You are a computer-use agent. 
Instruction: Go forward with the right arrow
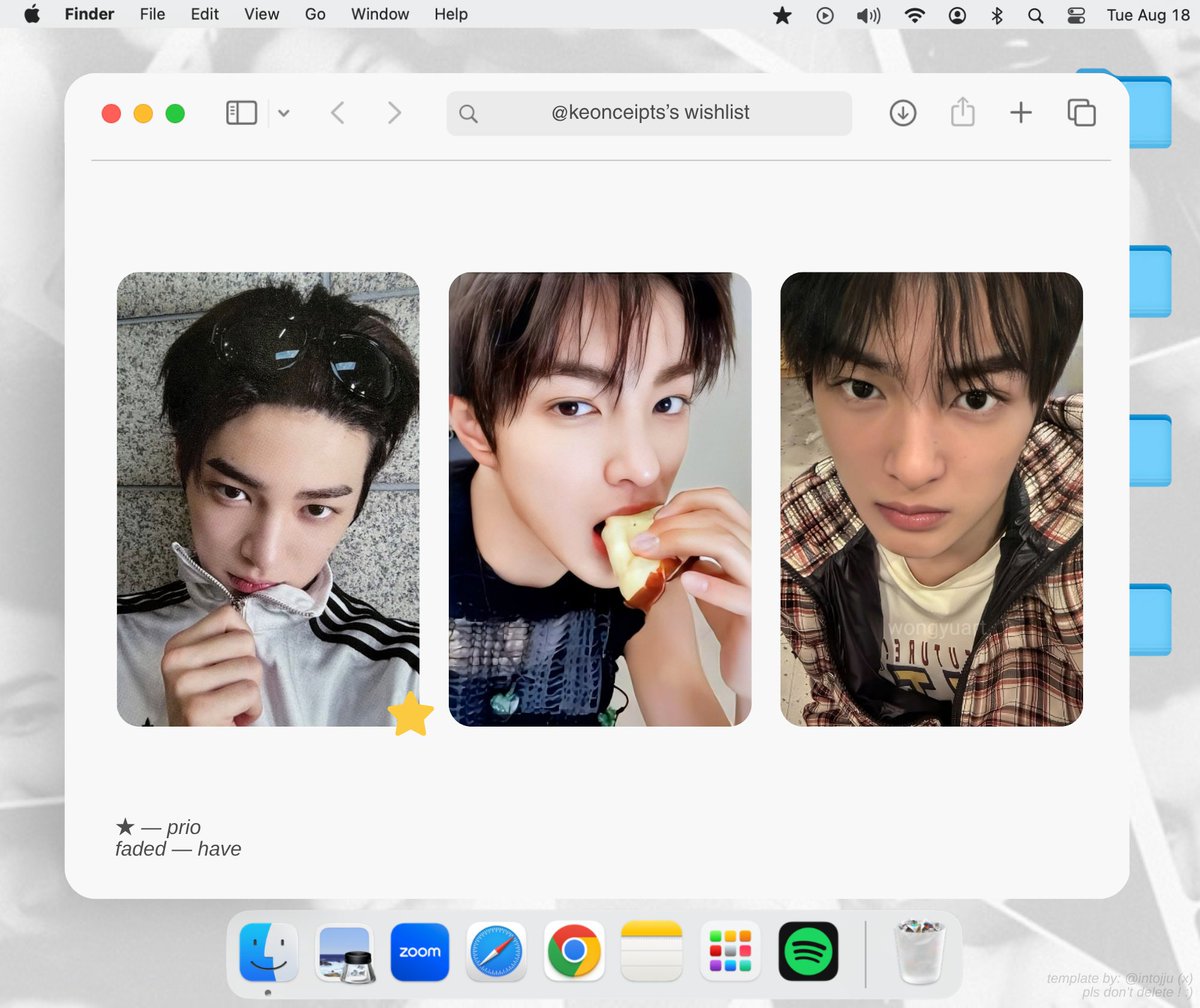[394, 113]
